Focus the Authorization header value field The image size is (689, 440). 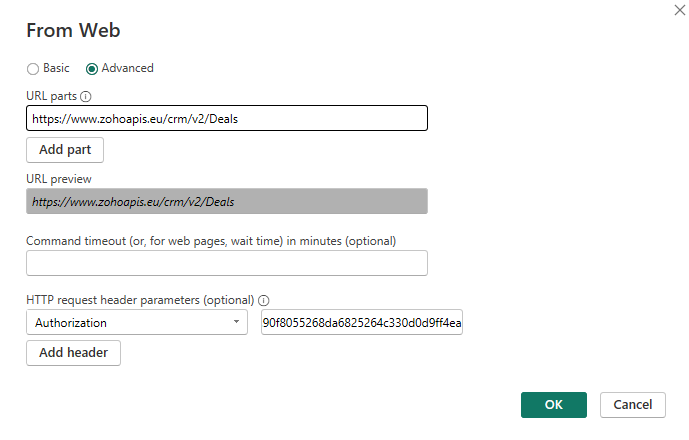(362, 322)
